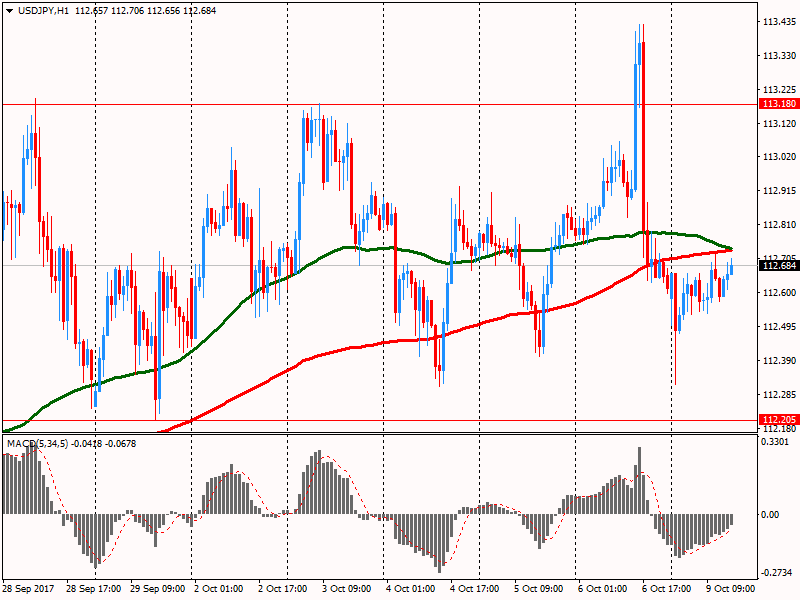The width and height of the screenshot is (800, 600).
Task: Select the 113.020 price scale value
Action: [780, 157]
